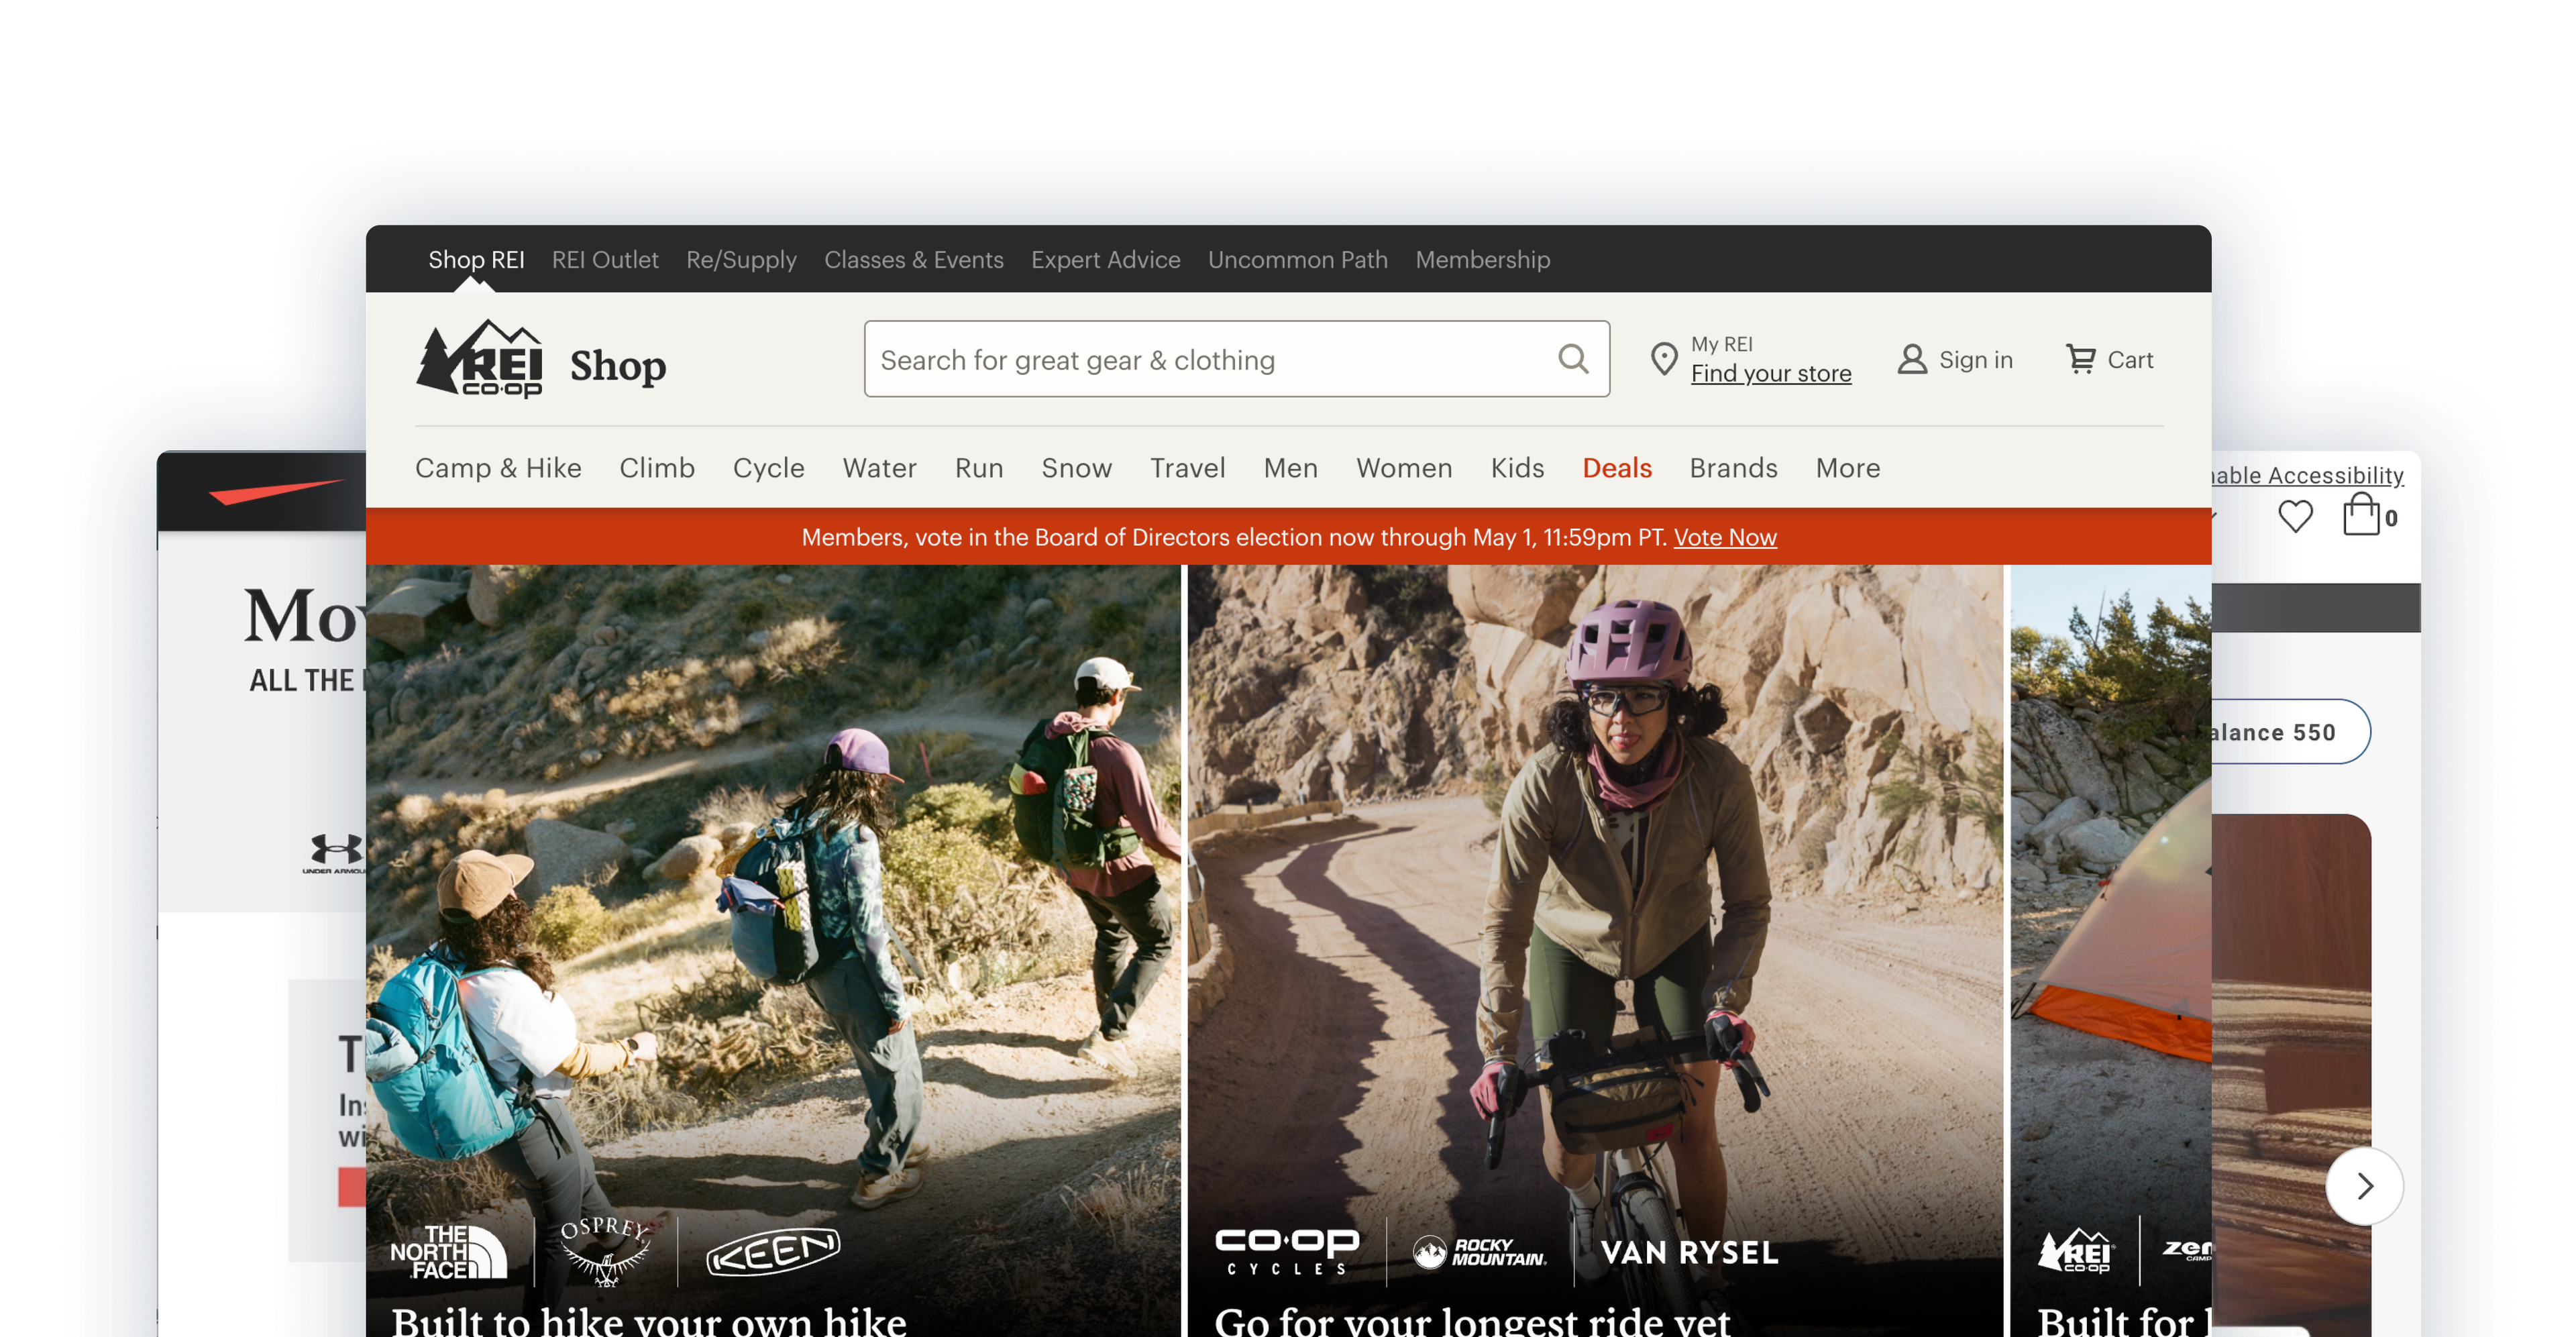Switch to the REI Outlet tab
2576x1337 pixels.
tap(605, 260)
